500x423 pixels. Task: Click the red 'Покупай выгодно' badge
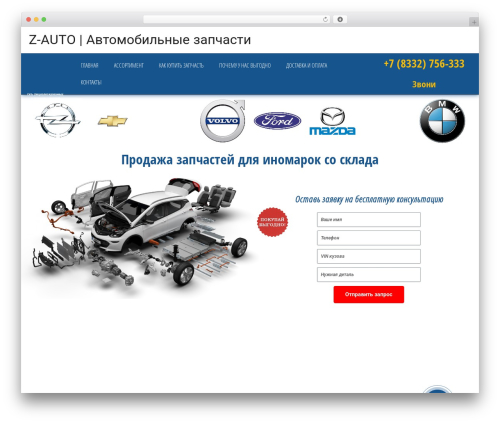(272, 222)
